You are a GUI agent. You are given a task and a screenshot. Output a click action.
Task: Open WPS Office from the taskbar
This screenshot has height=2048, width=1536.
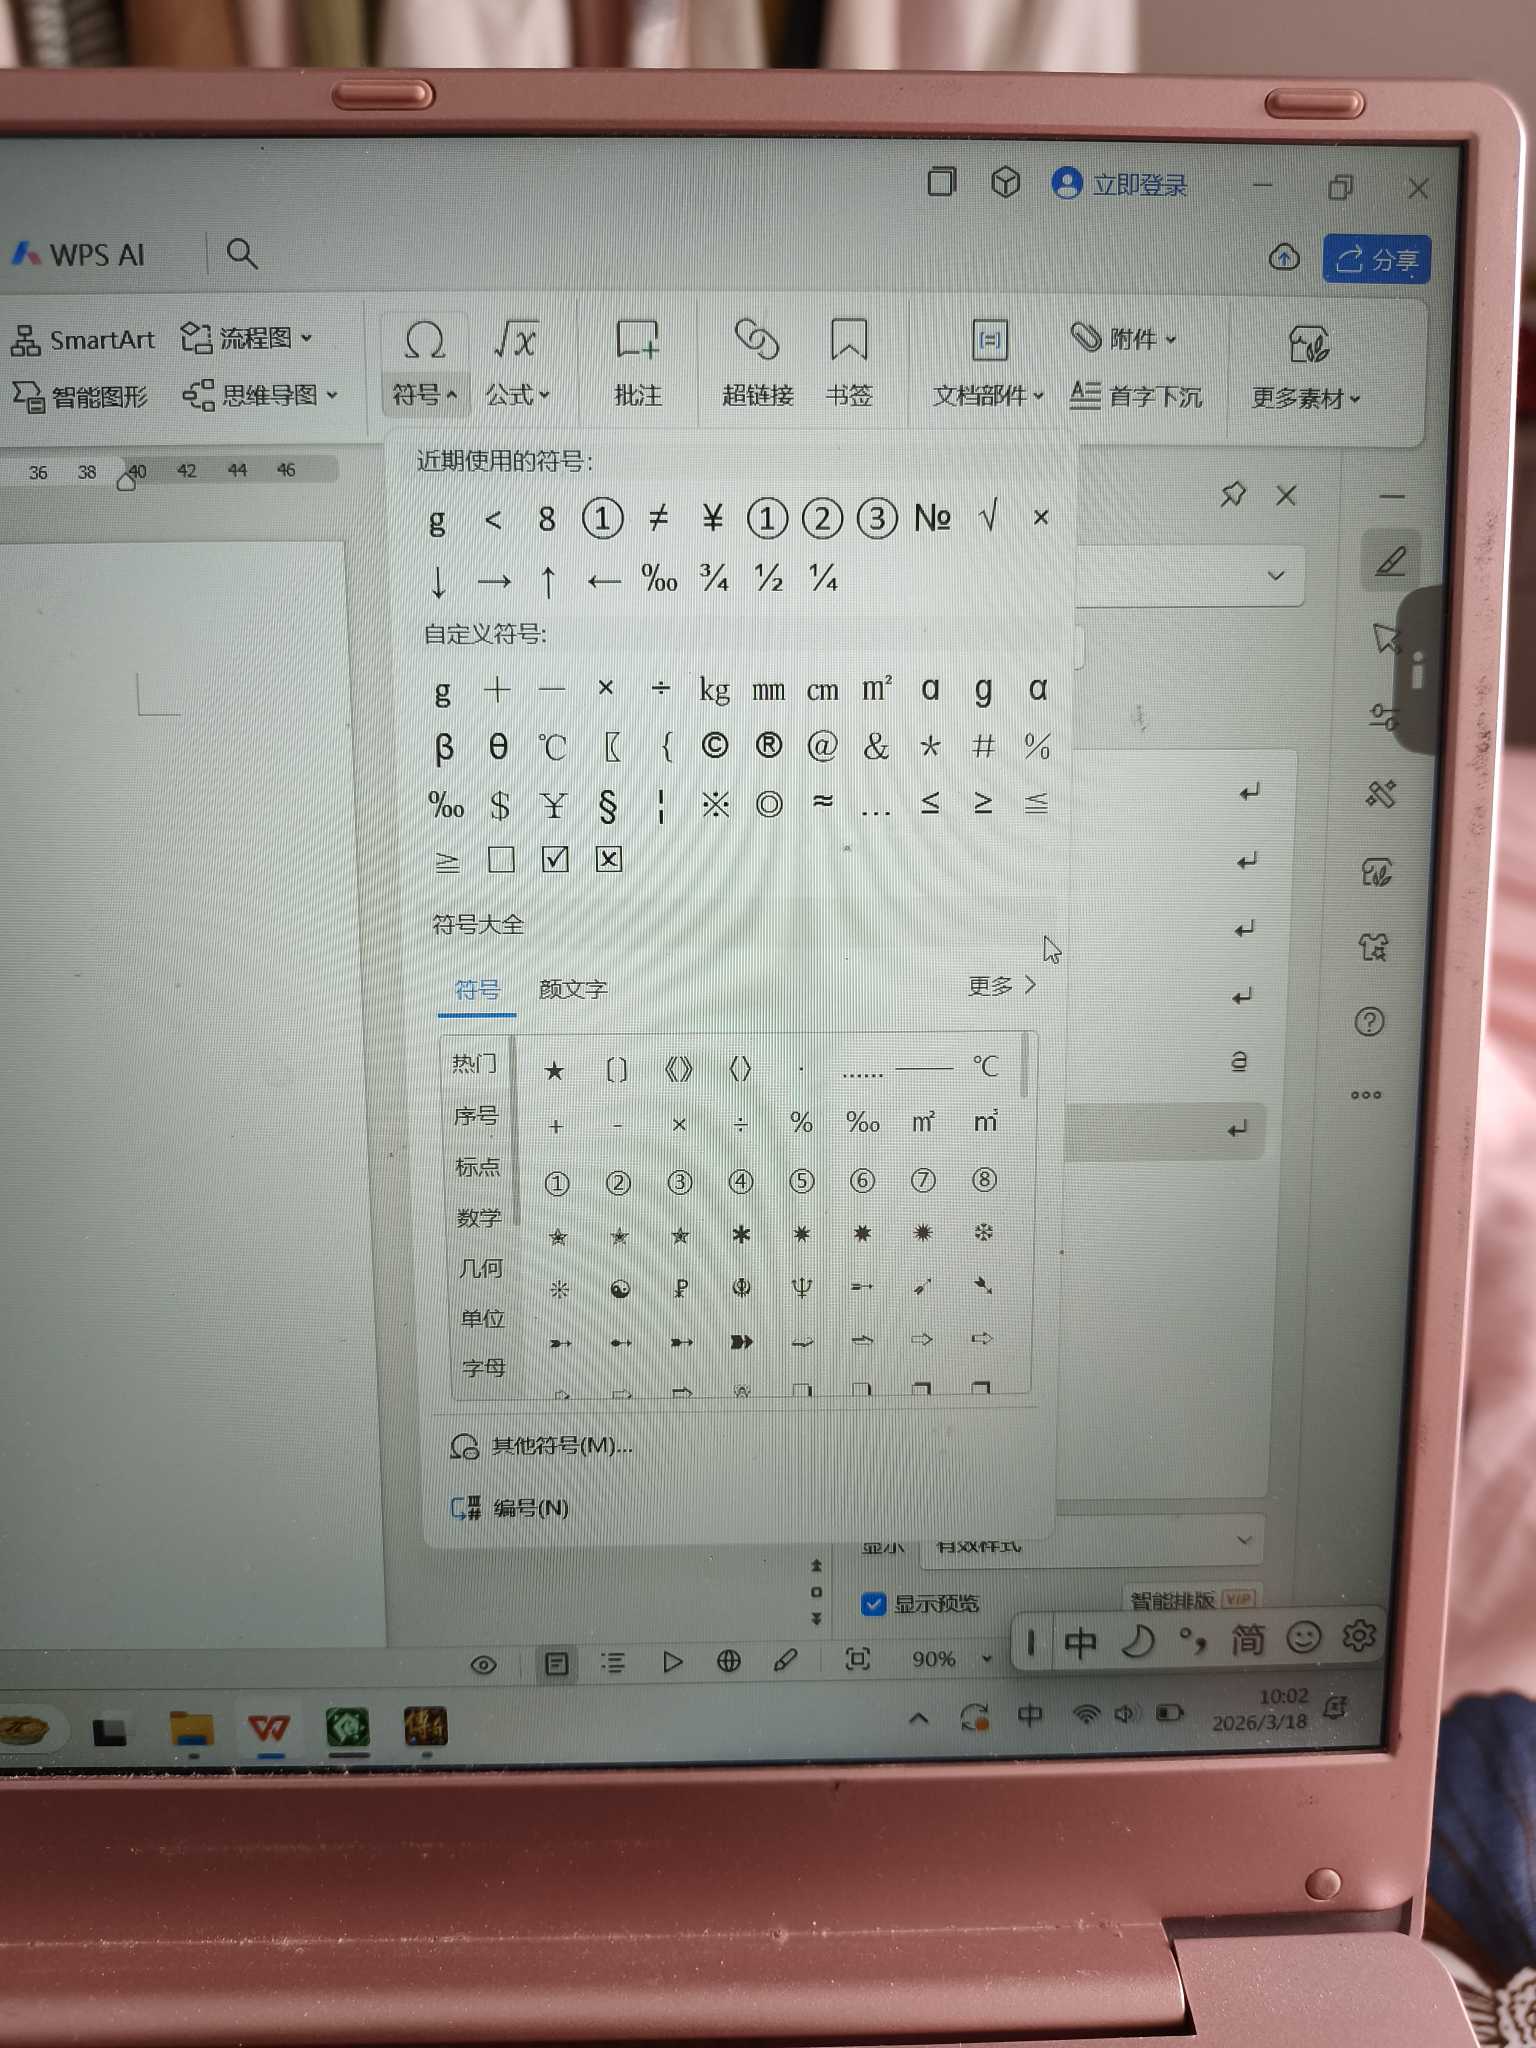[x=269, y=1727]
